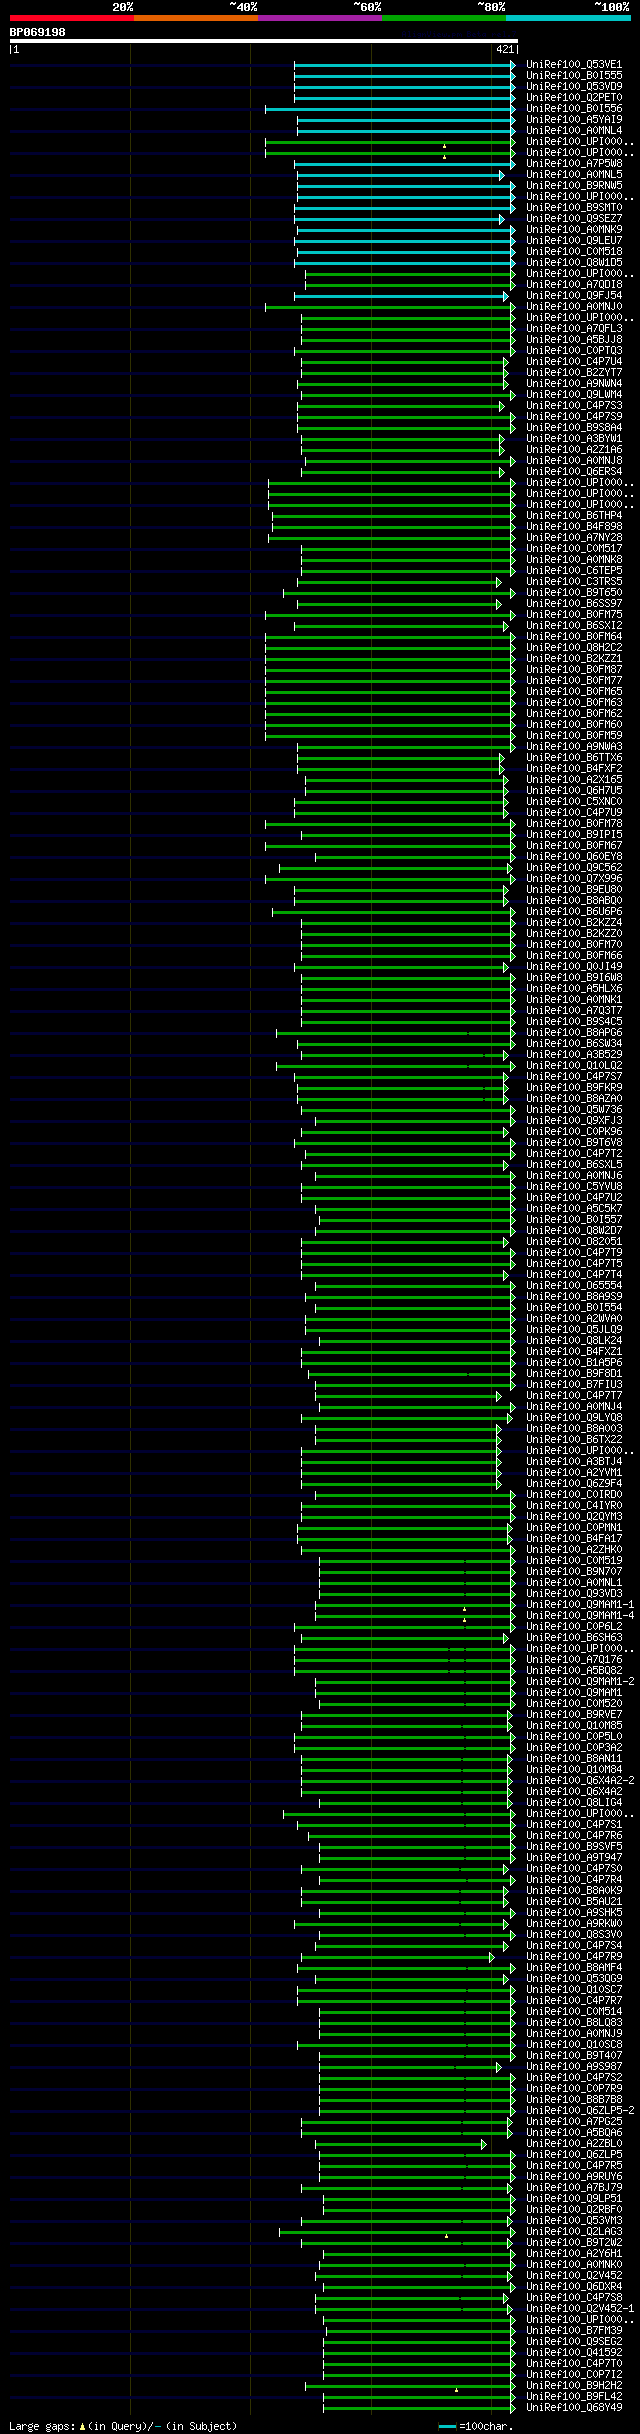Click the purple ~60% identity legend bar

coord(319,18)
